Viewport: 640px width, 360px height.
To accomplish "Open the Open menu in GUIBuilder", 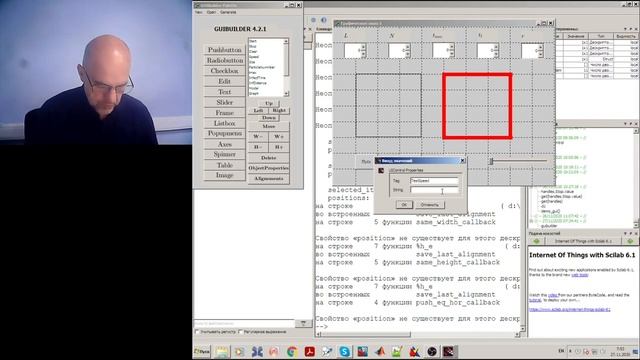I will (x=211, y=12).
